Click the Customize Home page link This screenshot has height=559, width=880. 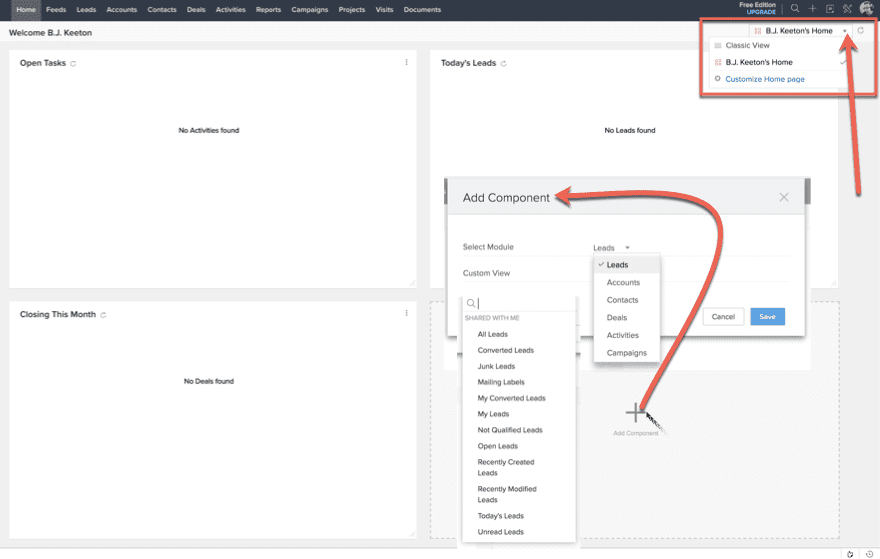point(764,79)
